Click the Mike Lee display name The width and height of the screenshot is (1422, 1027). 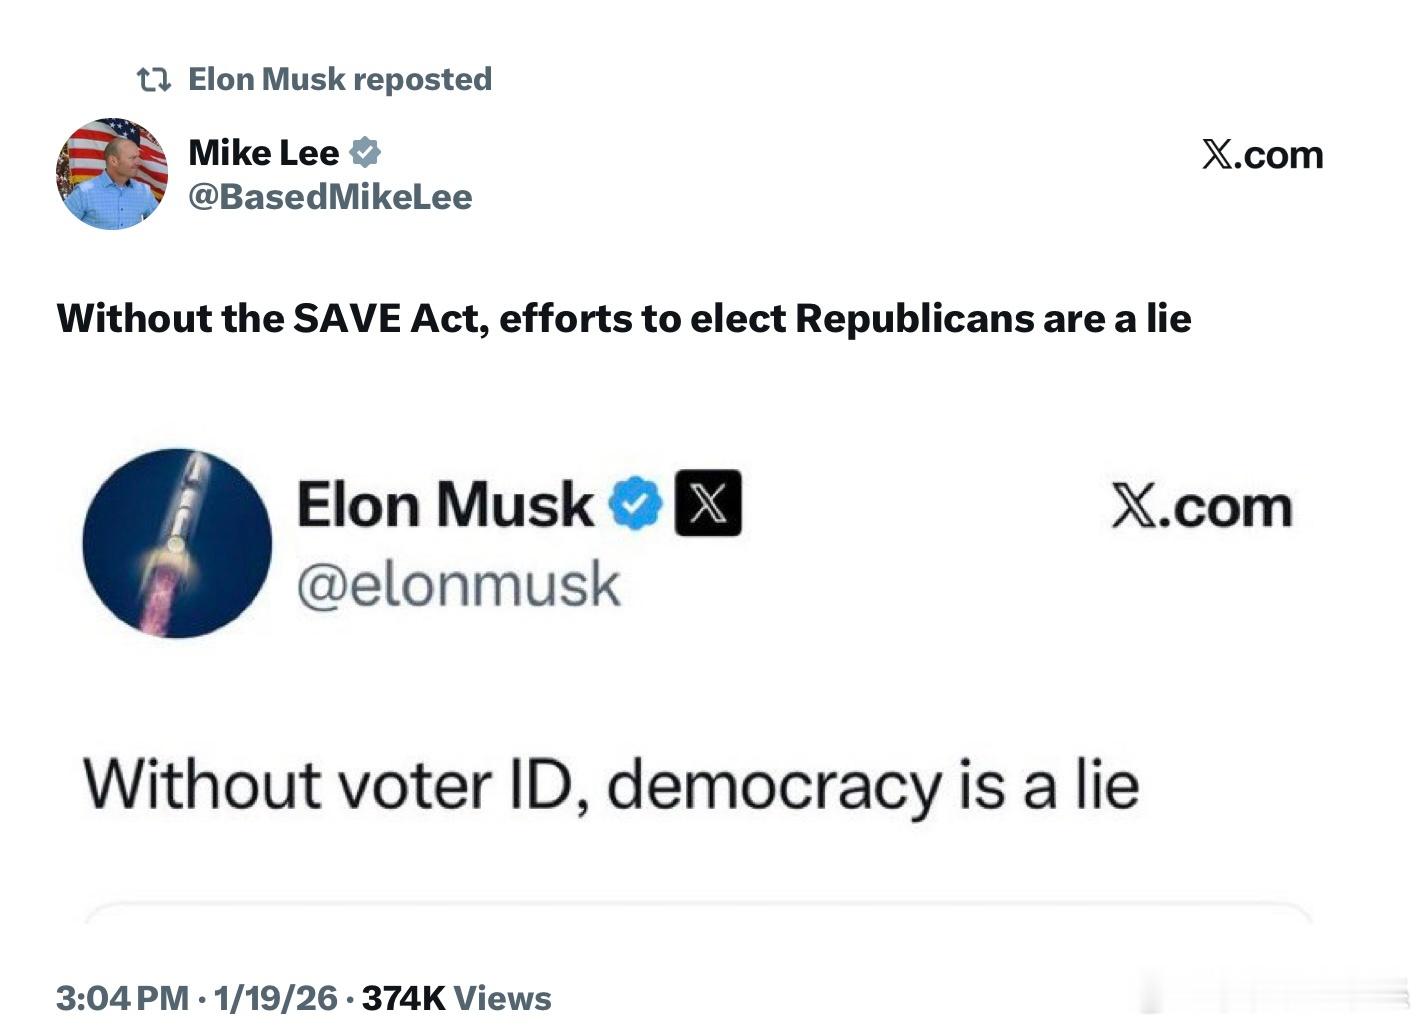(x=264, y=151)
